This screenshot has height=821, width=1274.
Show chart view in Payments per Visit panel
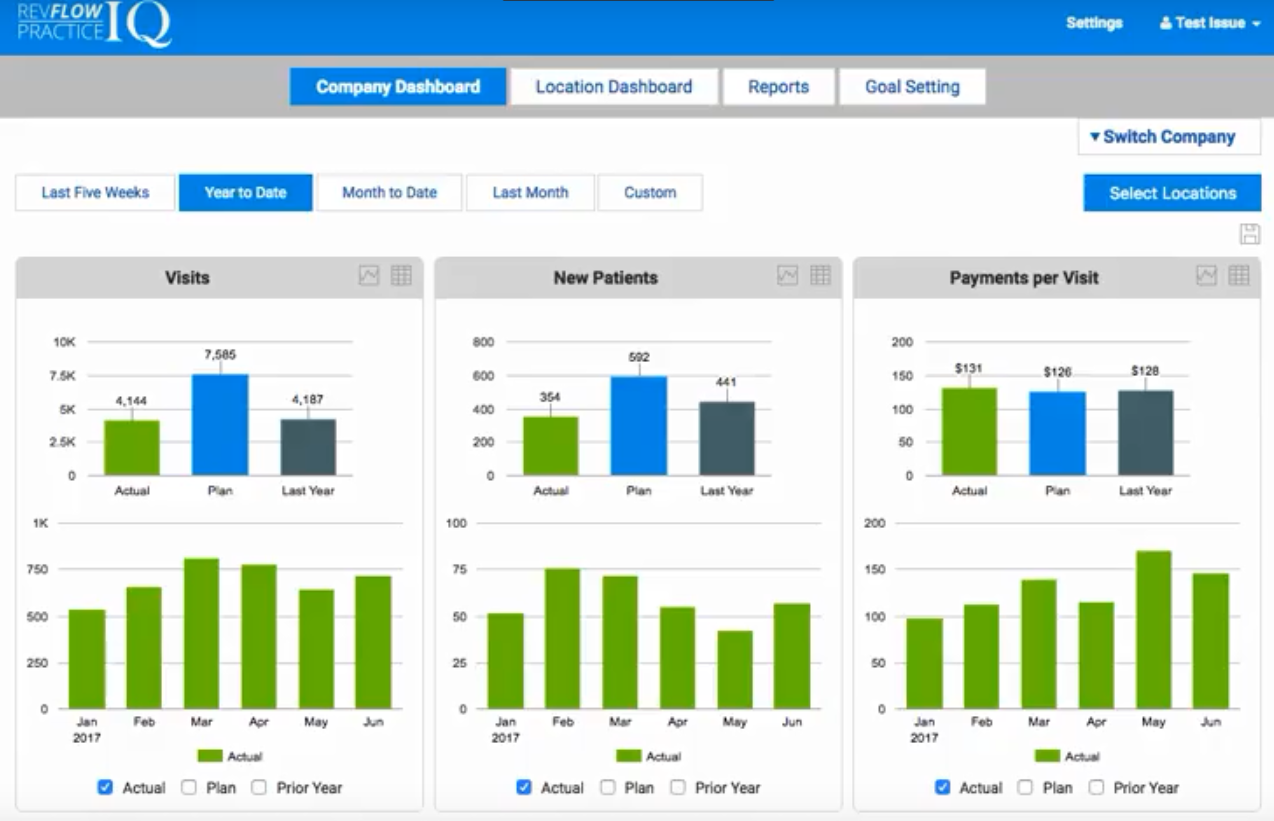click(x=1207, y=276)
